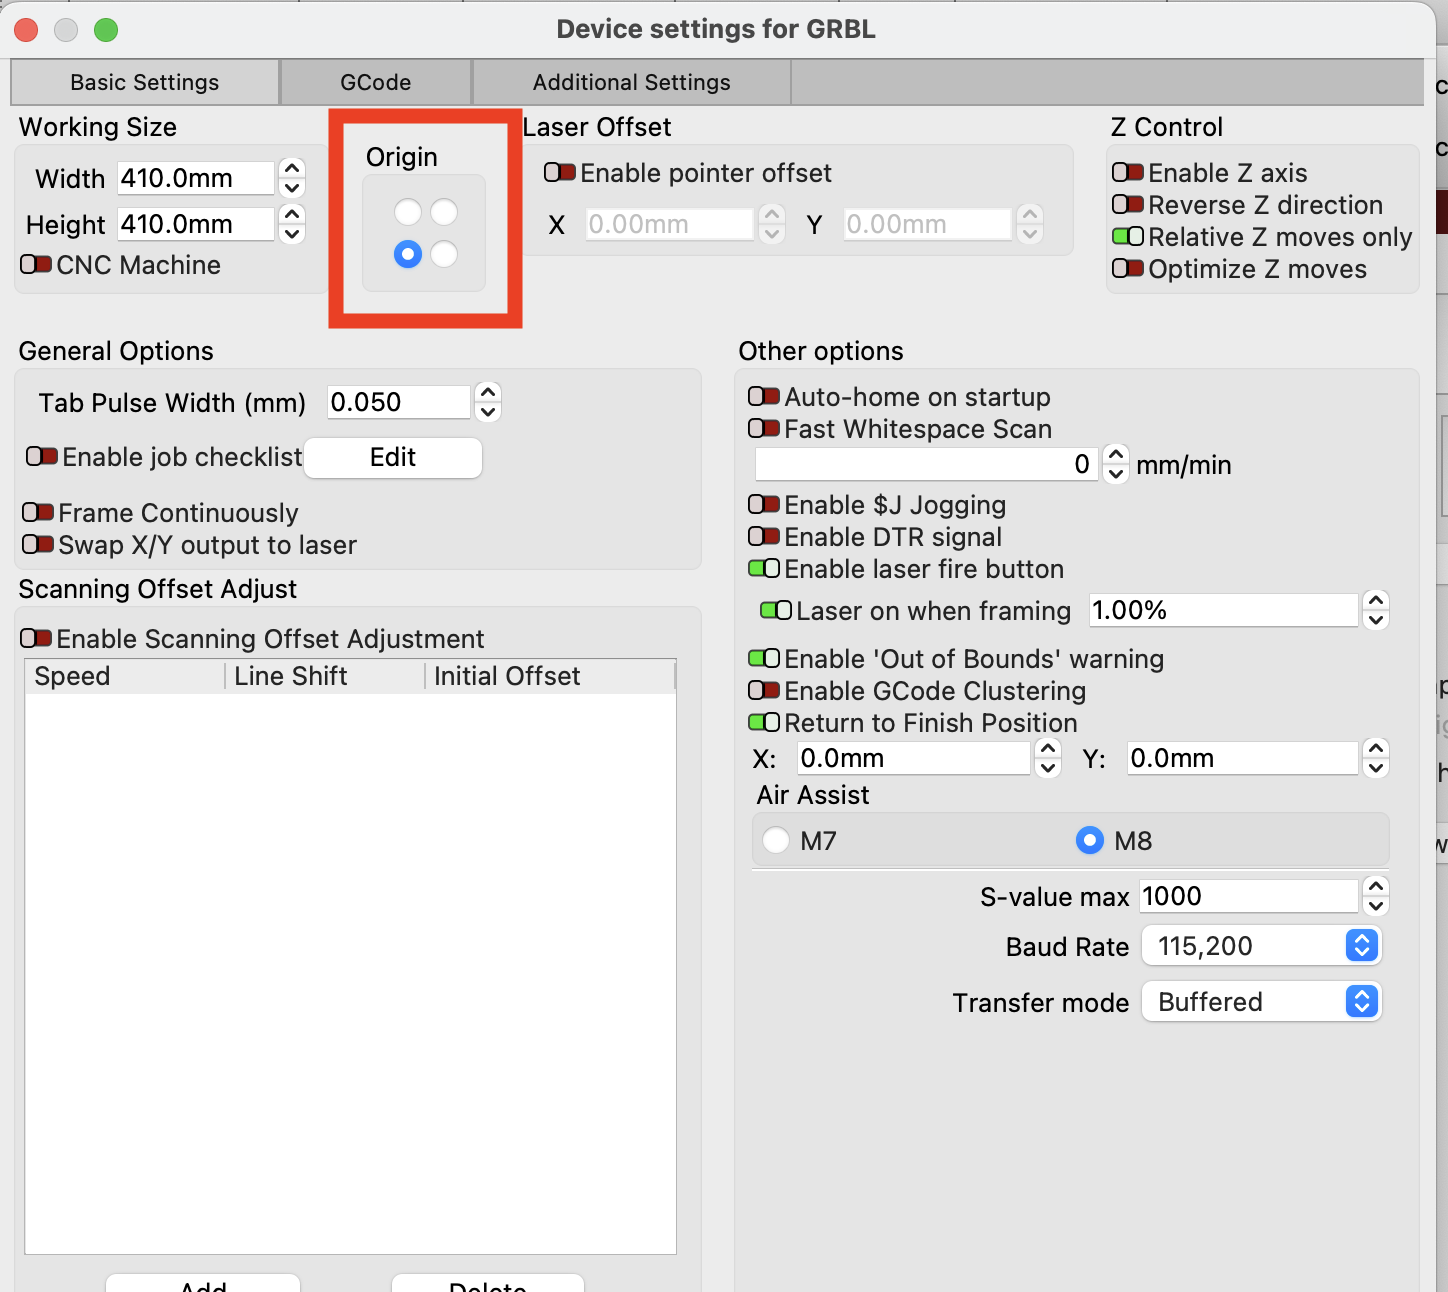Select the top-right Origin radio button
Screen dimensions: 1448x1292
[444, 212]
